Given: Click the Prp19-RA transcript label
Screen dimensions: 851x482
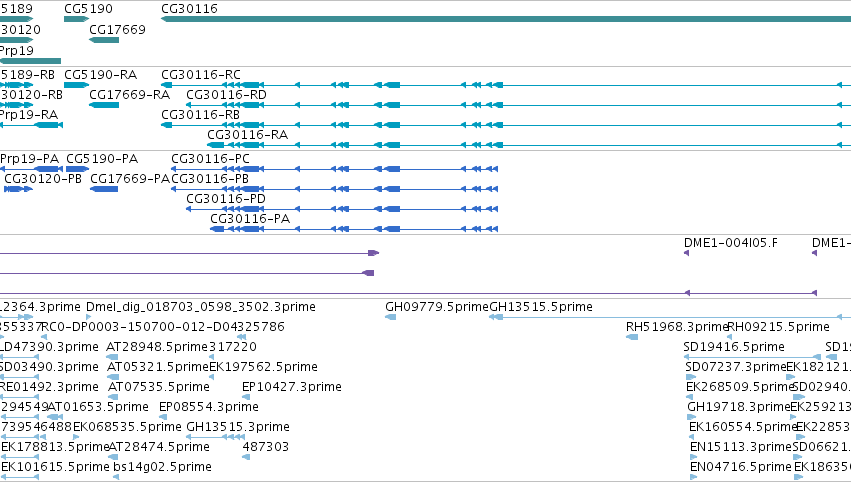Looking at the screenshot, I should [x=29, y=115].
